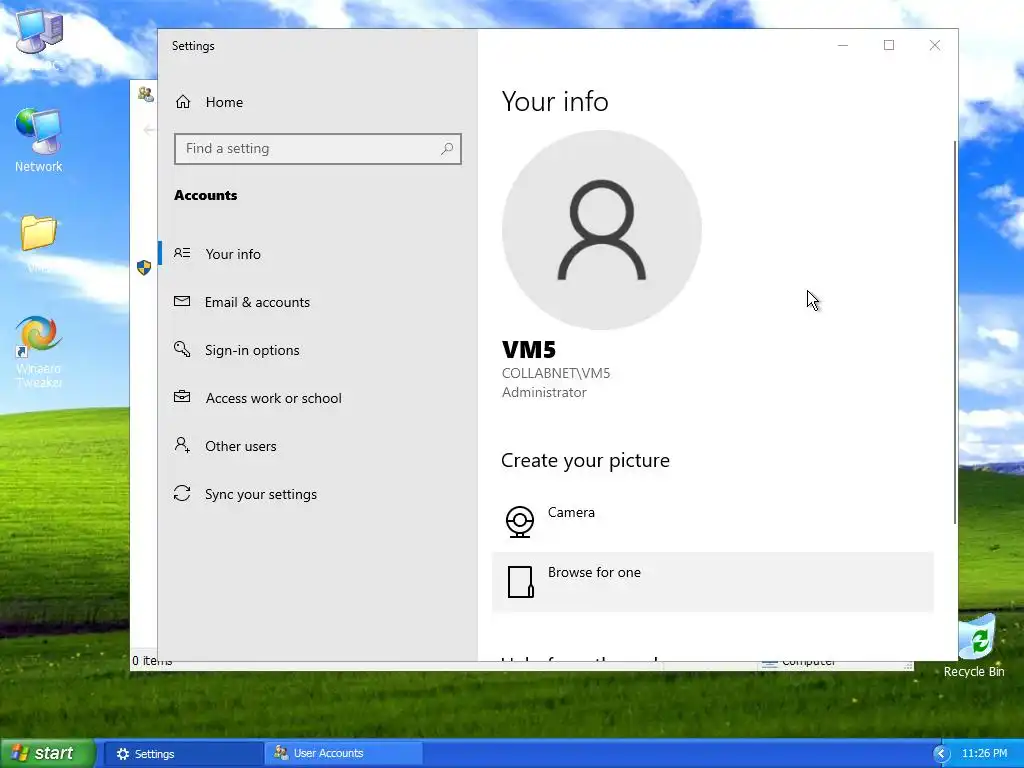Image resolution: width=1024 pixels, height=768 pixels.
Task: Click the webcam icon
Action: [520, 522]
